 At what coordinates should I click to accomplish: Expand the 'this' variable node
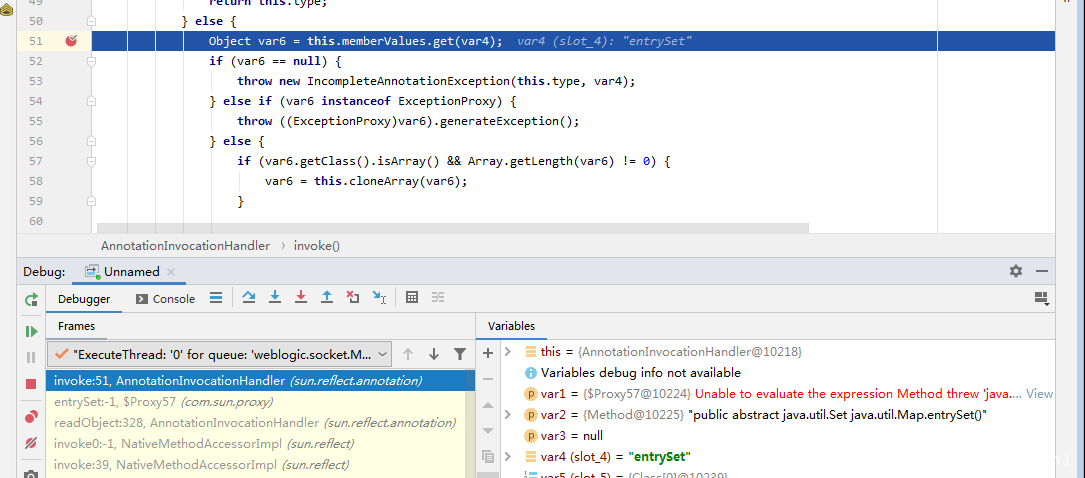(x=508, y=352)
